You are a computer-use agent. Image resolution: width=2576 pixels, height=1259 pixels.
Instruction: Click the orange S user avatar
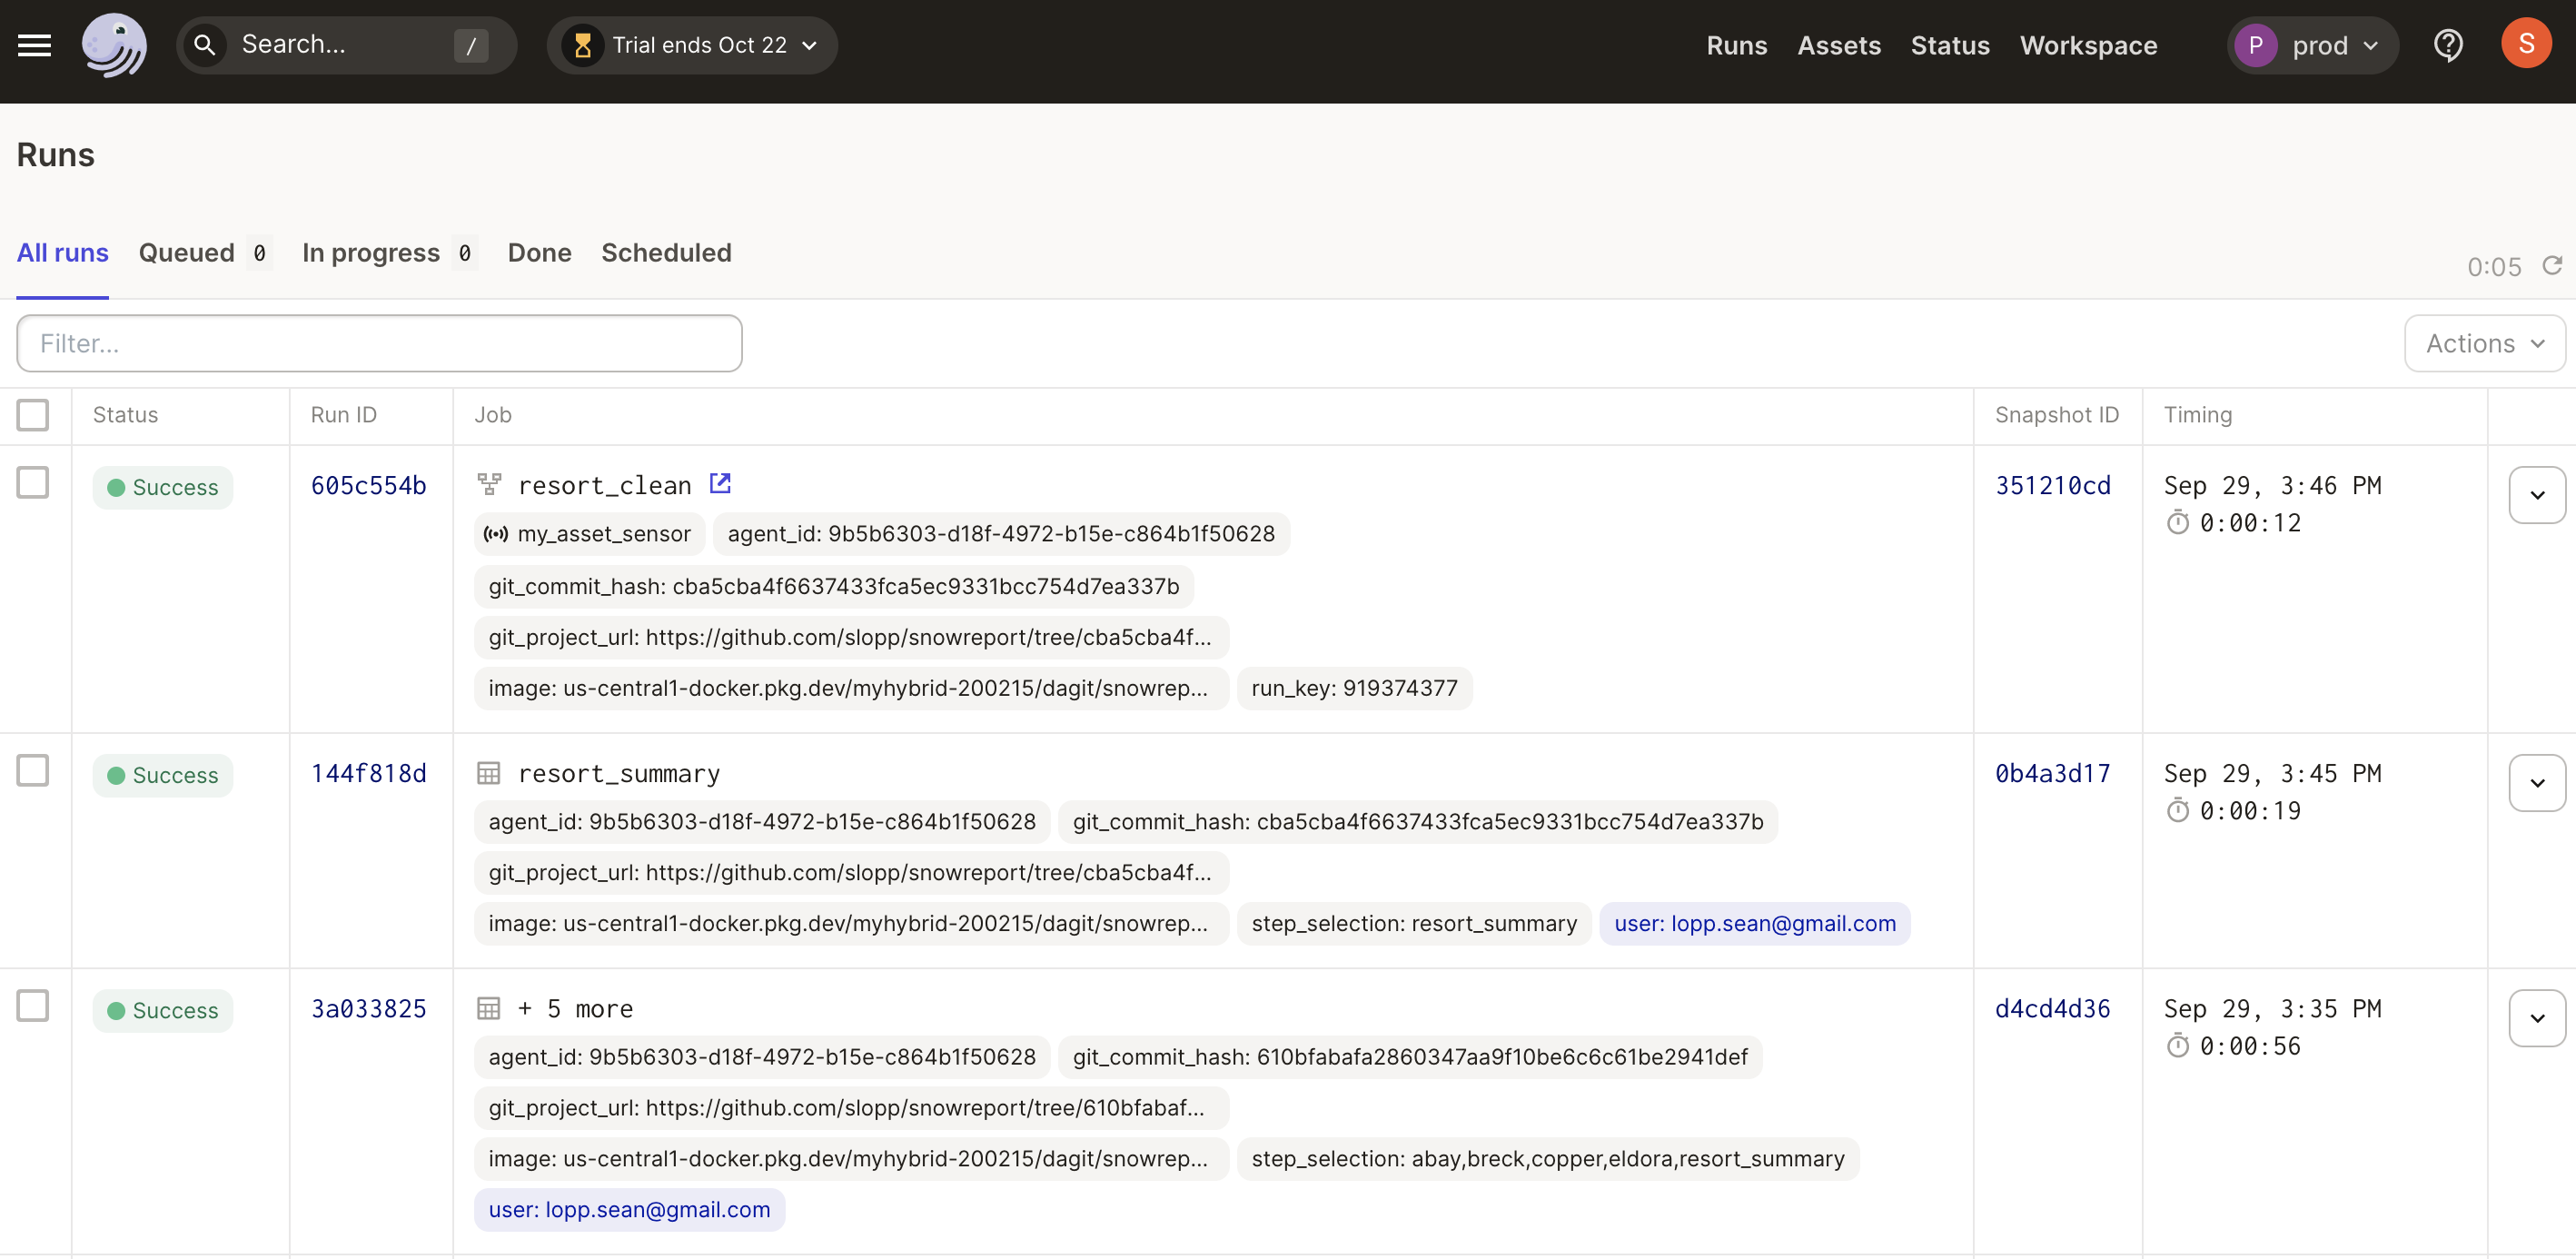(x=2525, y=45)
